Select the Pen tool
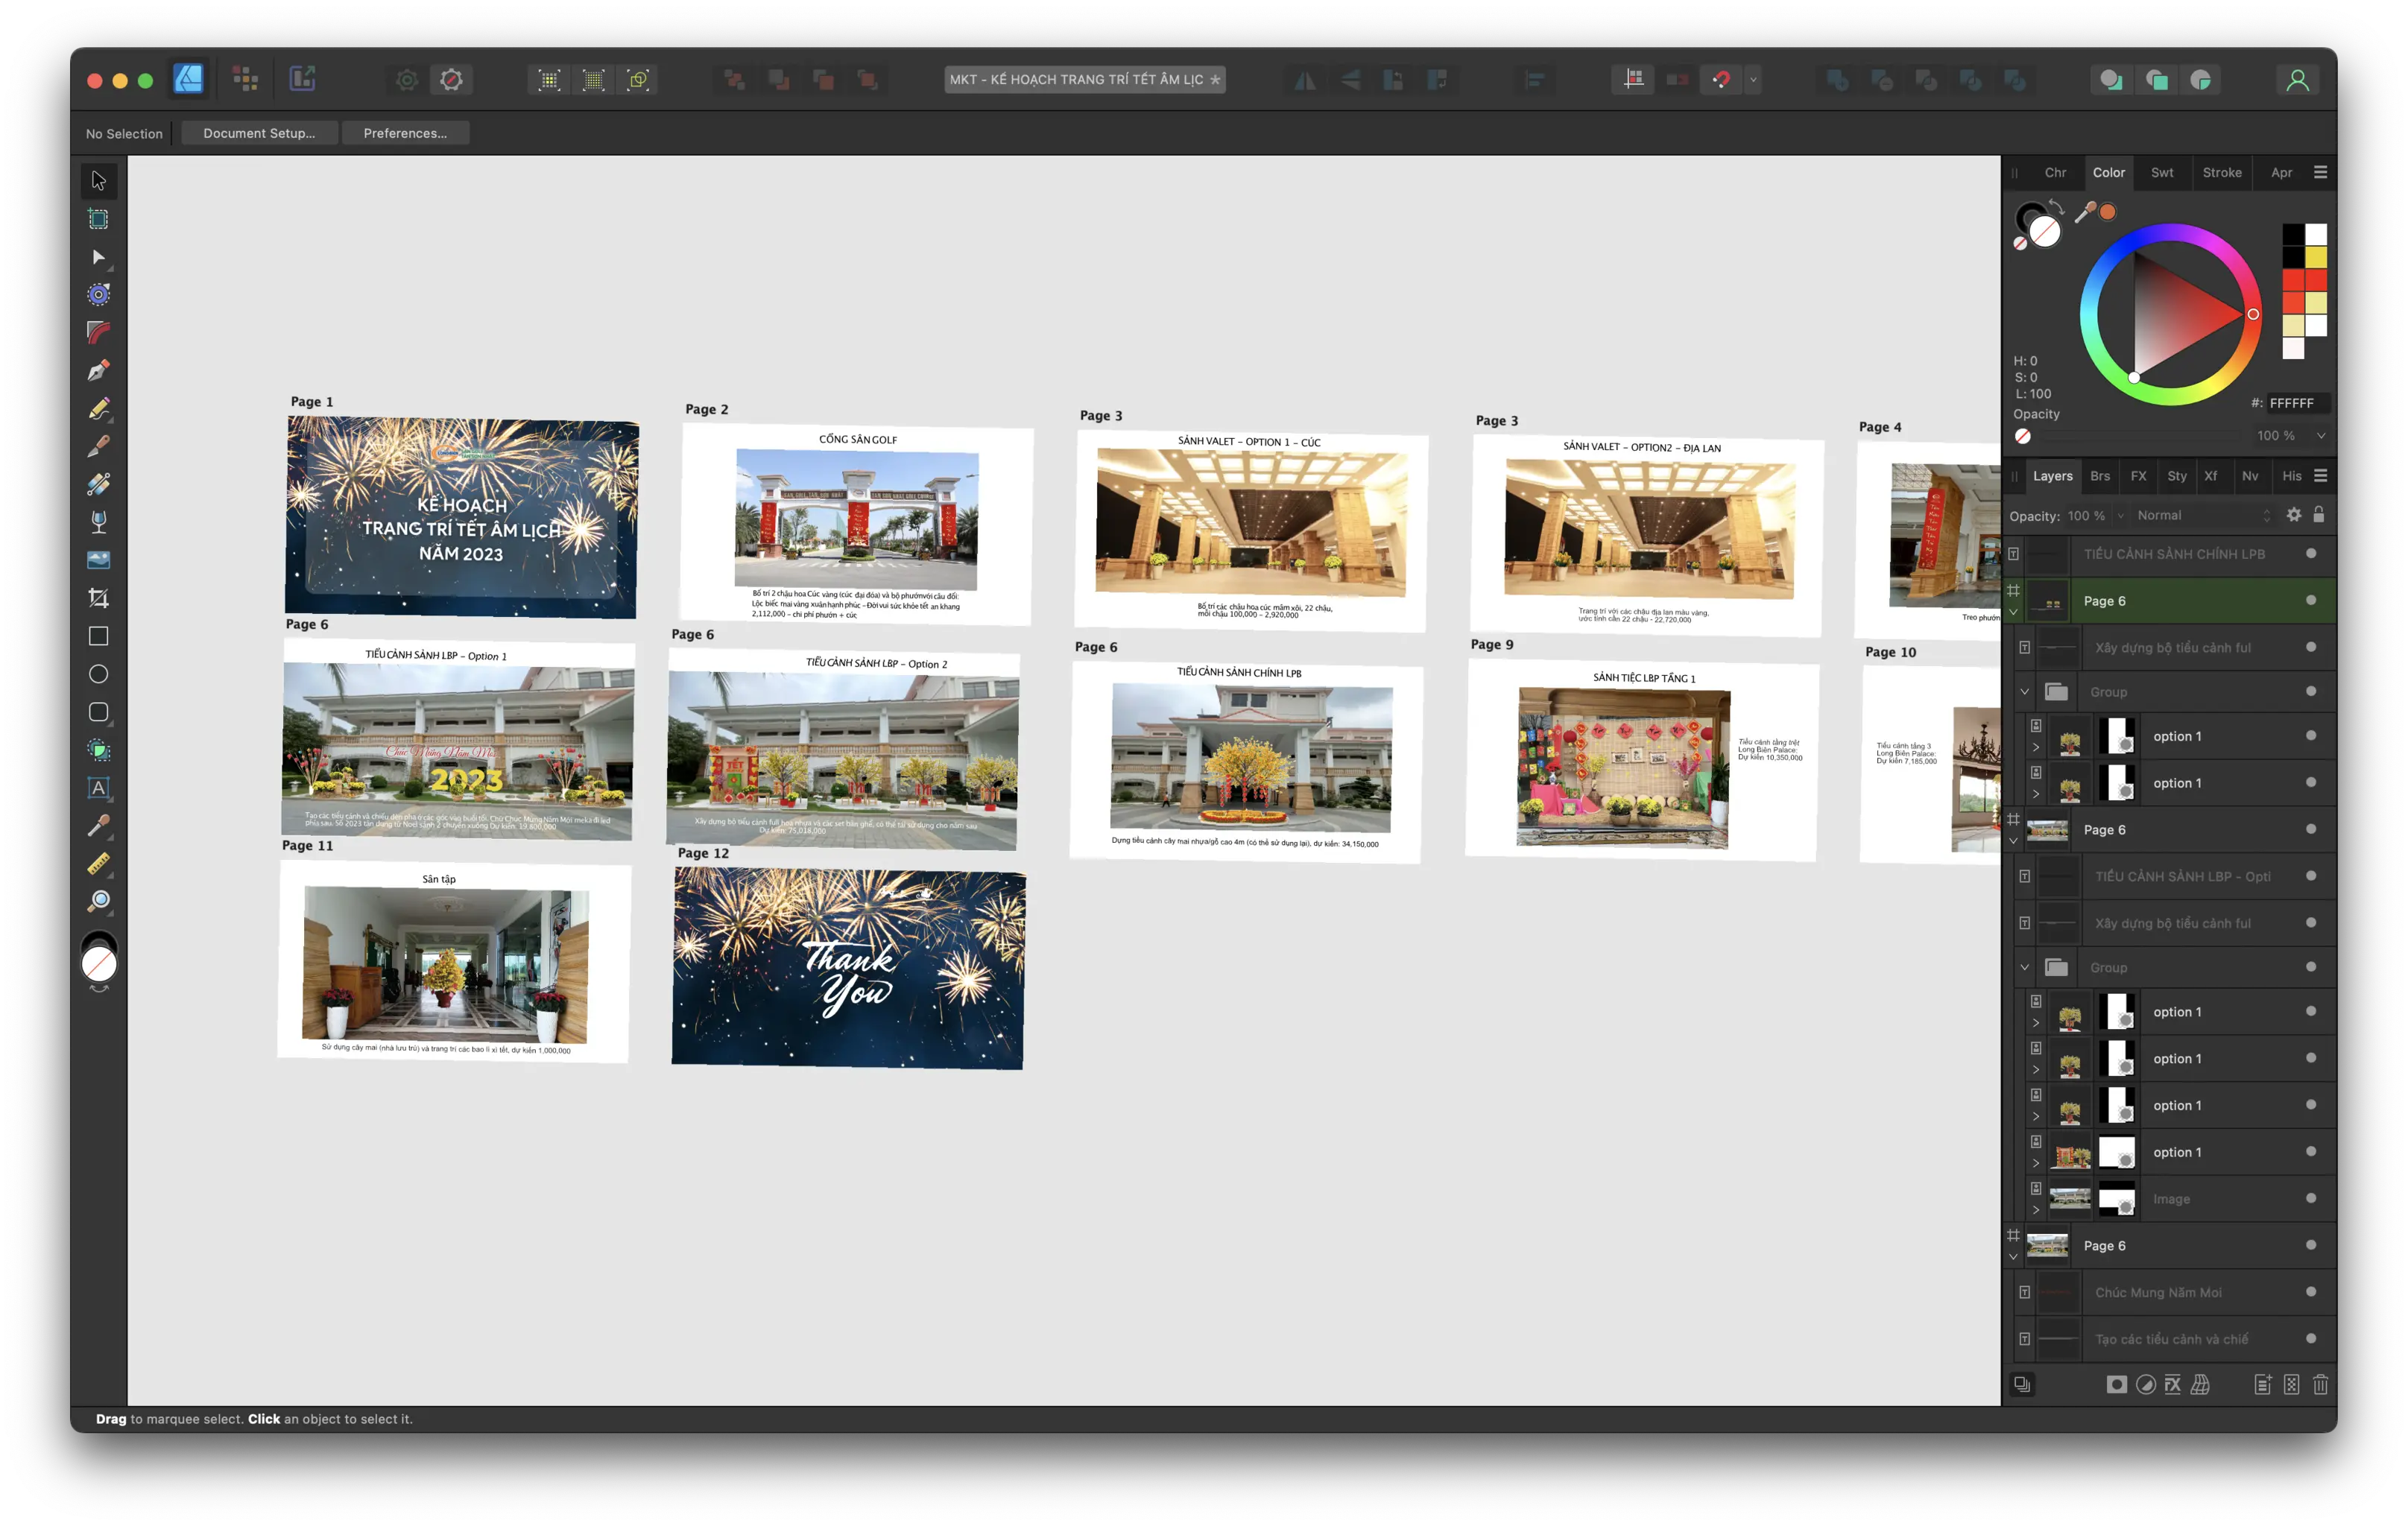This screenshot has width=2408, height=1526. click(x=98, y=371)
